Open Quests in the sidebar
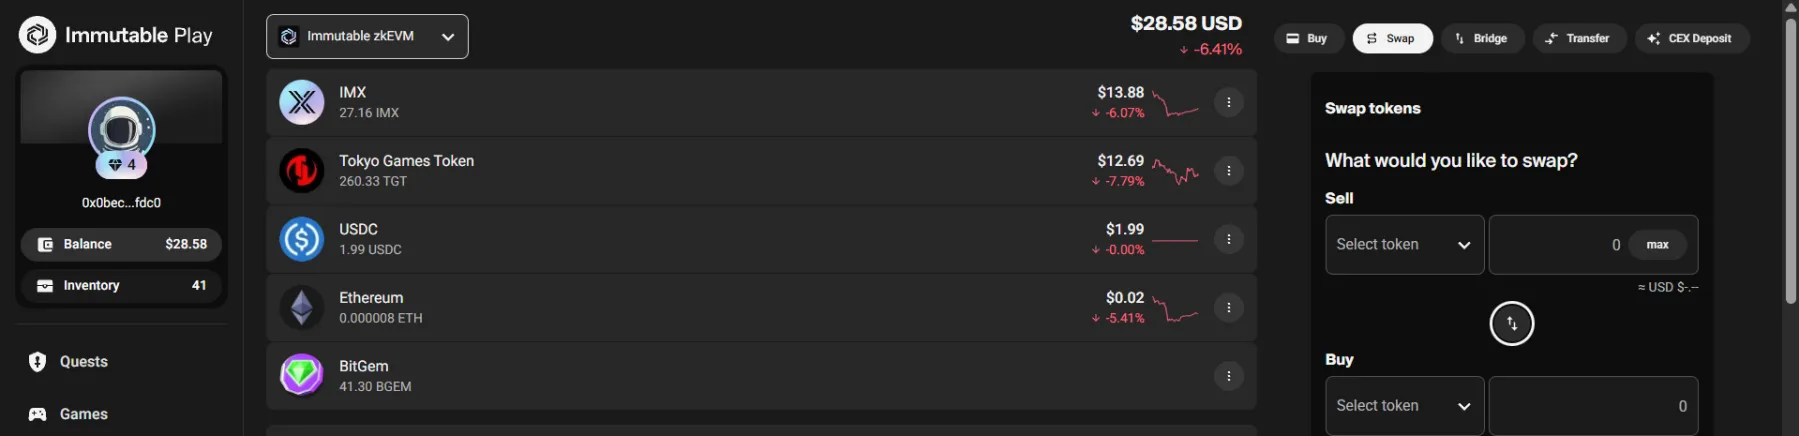This screenshot has height=436, width=1799. click(83, 362)
